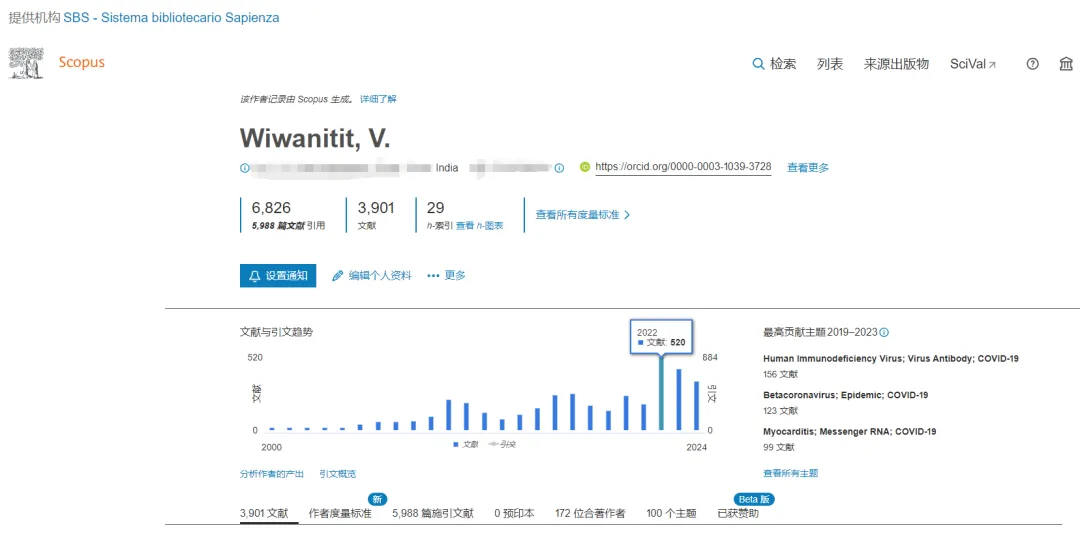Select the 已获赞助 tab
1080x539 pixels.
pyautogui.click(x=738, y=514)
